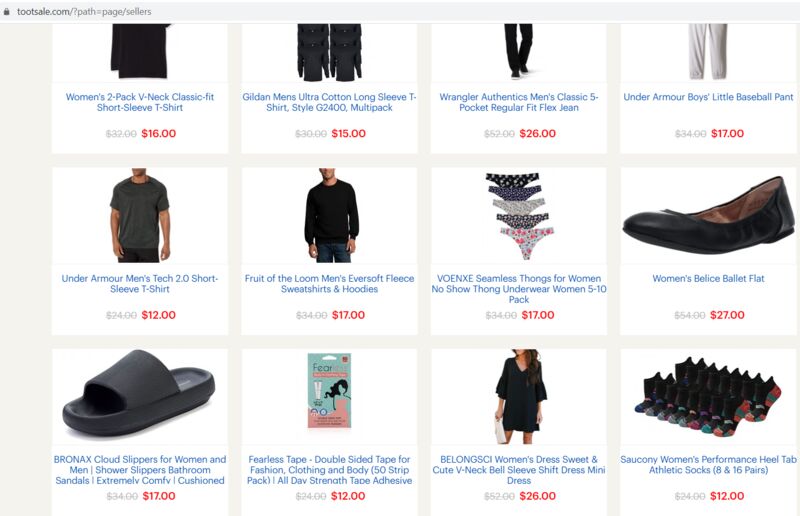Open Under Armour Men's Tech 2.0 title link
This screenshot has width=800, height=516.
pos(140,283)
